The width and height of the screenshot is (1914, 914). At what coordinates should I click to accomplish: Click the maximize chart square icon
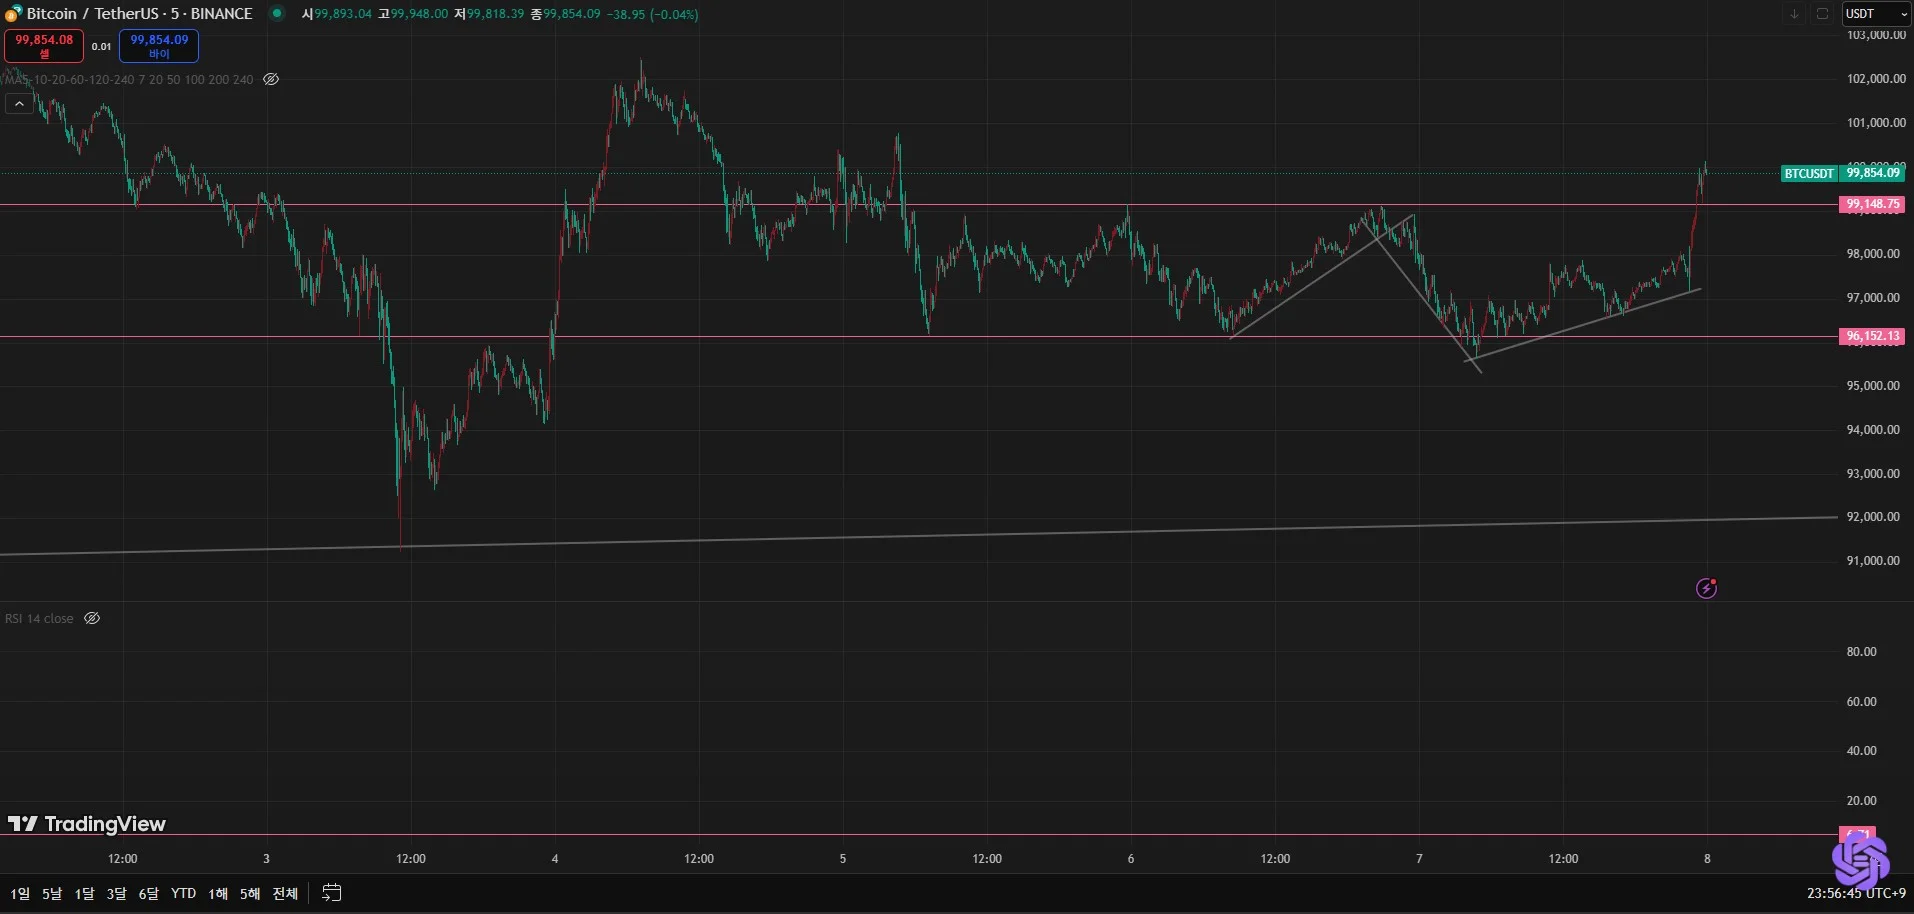coord(1822,14)
